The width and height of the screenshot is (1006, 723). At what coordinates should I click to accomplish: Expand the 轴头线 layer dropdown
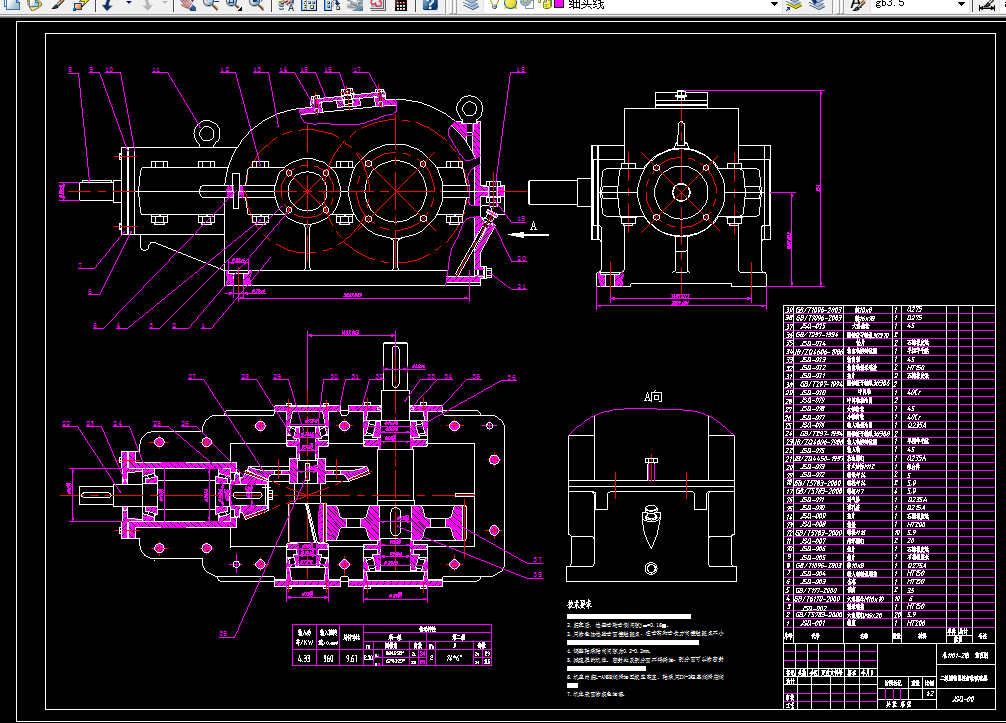[774, 4]
